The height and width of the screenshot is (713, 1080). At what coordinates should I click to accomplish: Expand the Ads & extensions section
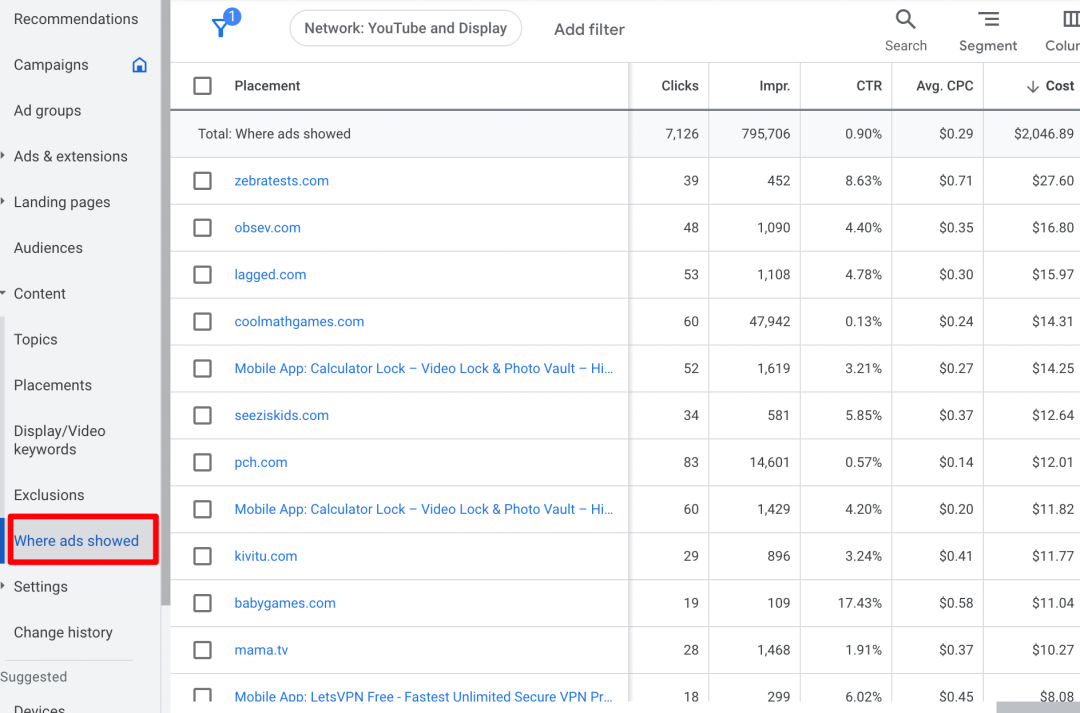[4, 156]
